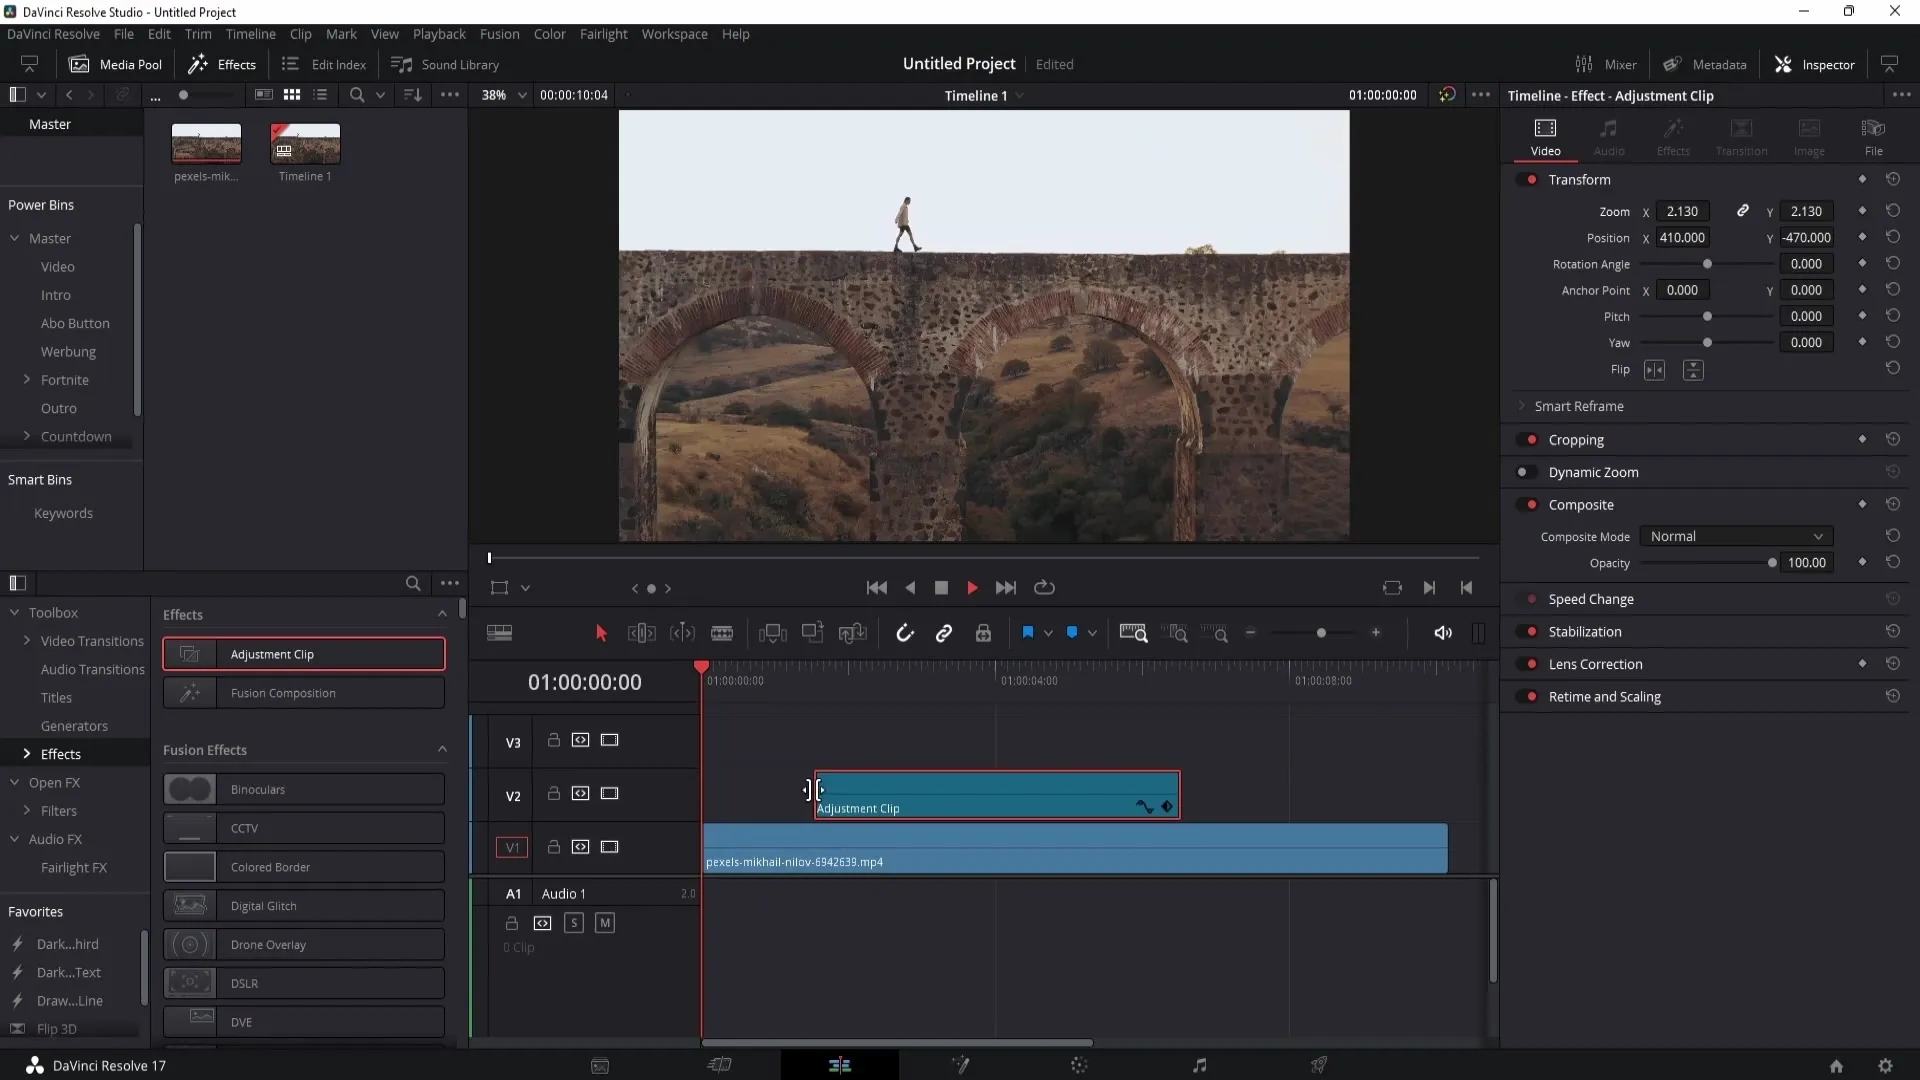
Task: Click the Transform reset icon for Zoom
Action: click(x=1895, y=212)
